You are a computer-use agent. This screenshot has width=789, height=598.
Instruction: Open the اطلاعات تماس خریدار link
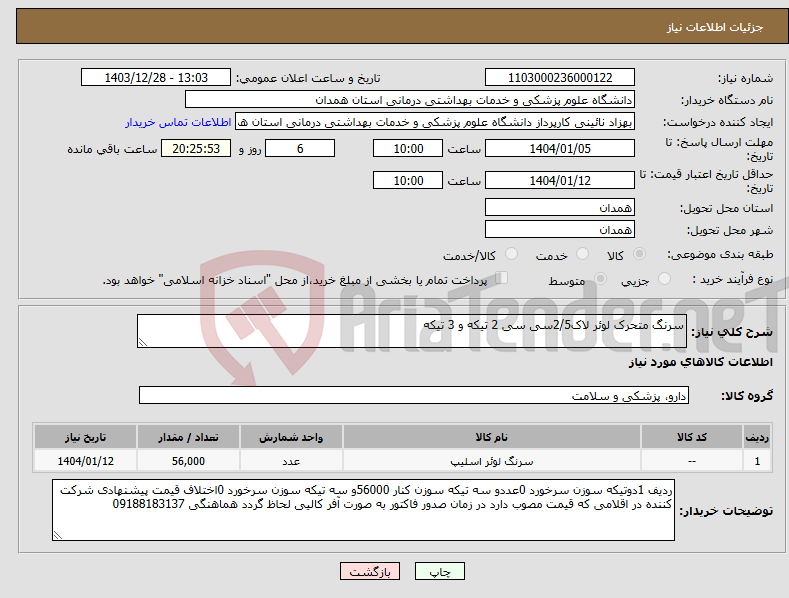[x=178, y=122]
